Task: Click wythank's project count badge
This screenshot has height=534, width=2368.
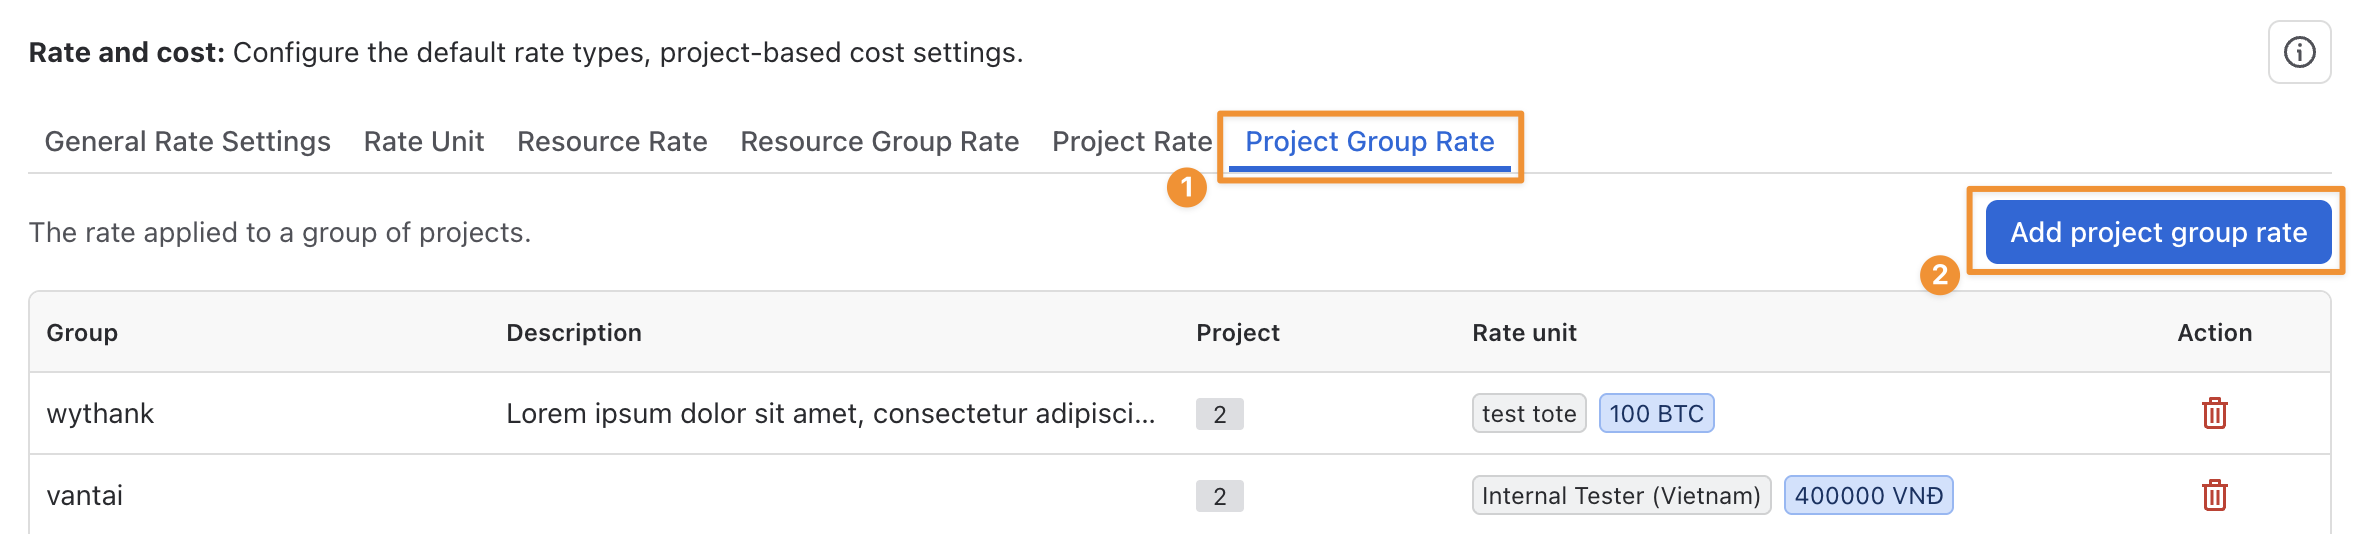Action: 1220,414
